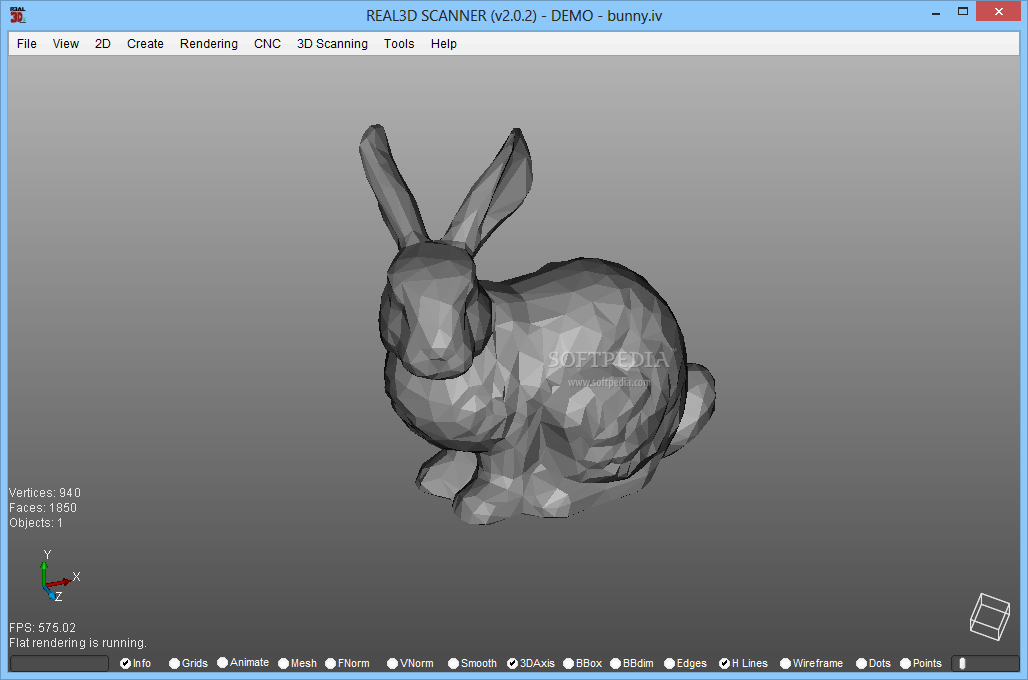Image resolution: width=1028 pixels, height=680 pixels.
Task: Minimize the REAL3D SCANNER window
Action: [936, 12]
